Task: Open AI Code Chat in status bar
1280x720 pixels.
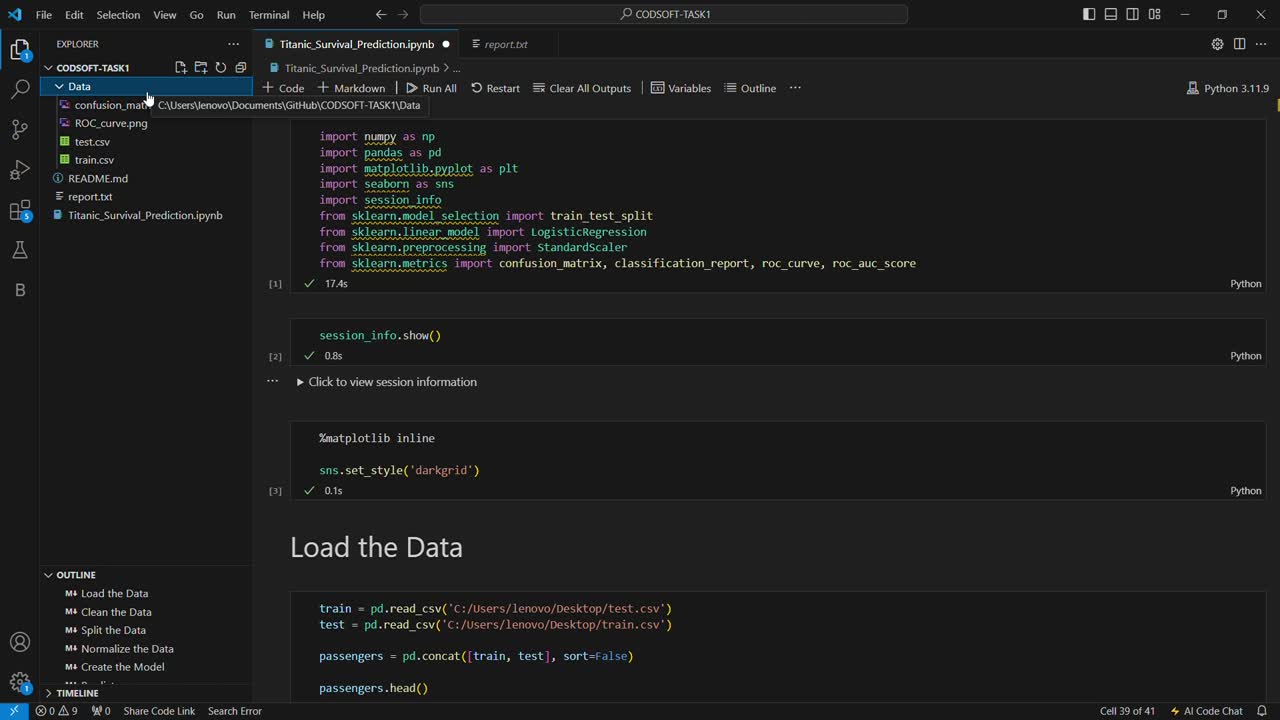Action: pos(1206,711)
